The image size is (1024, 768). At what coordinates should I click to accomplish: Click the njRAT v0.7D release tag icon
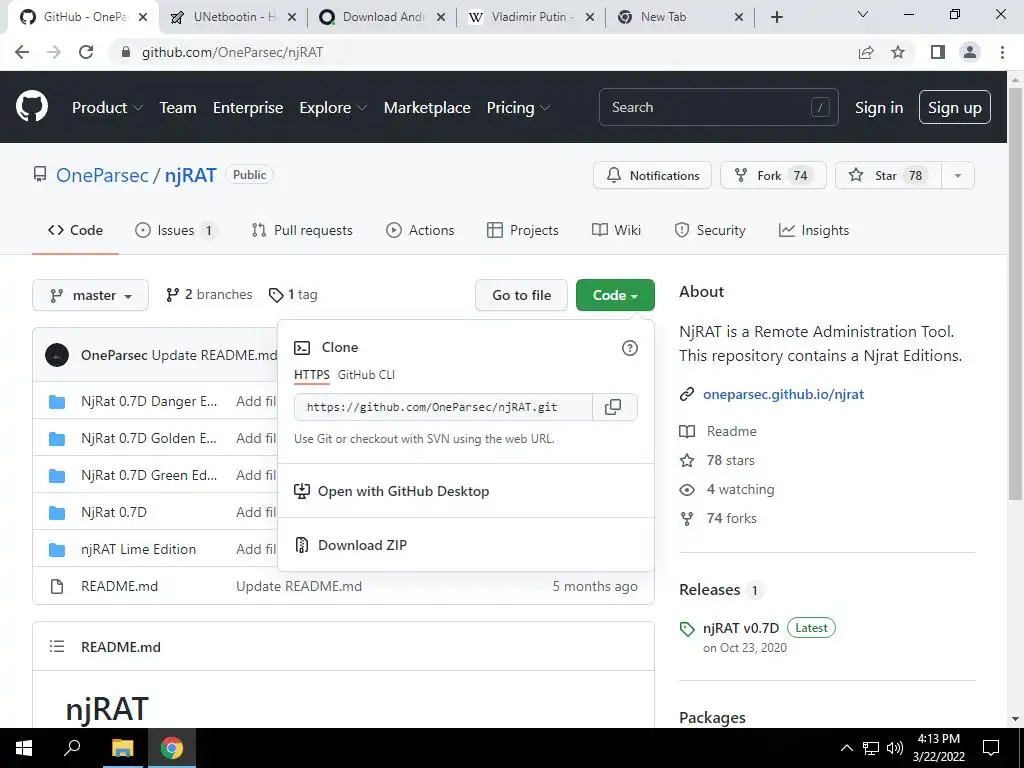pos(687,629)
